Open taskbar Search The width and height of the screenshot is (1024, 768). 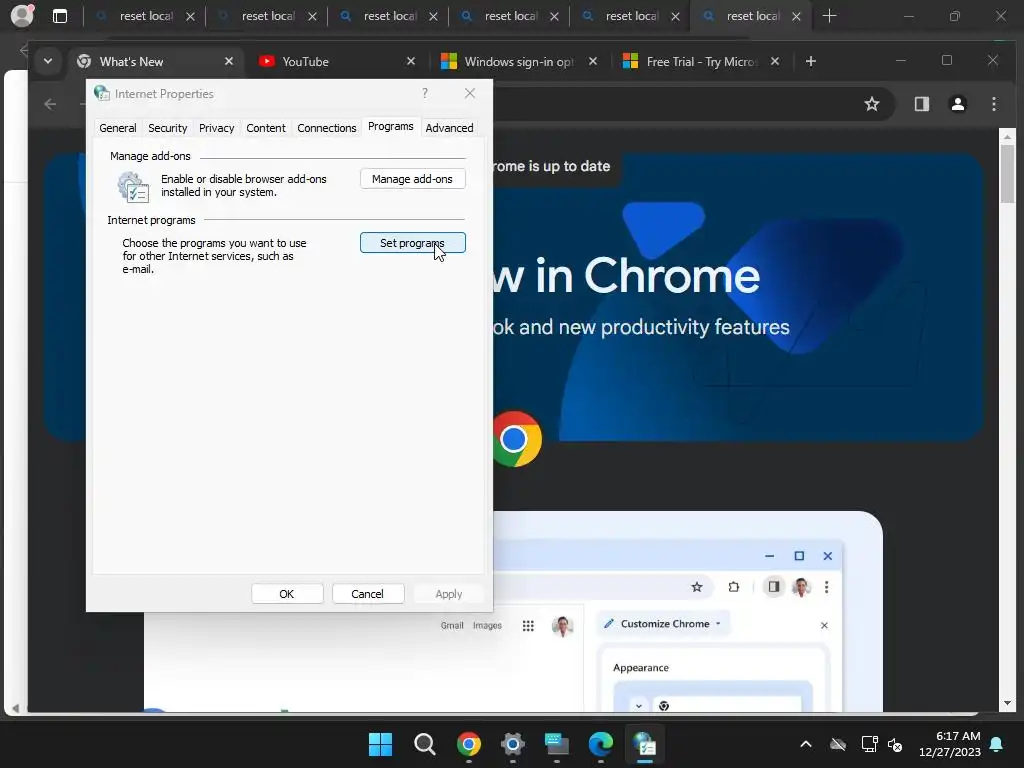[x=424, y=744]
